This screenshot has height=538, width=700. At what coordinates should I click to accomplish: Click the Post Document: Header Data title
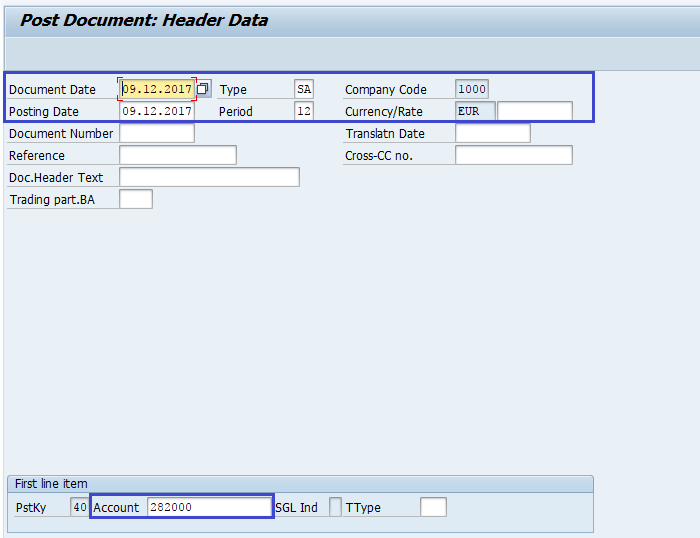(x=144, y=20)
